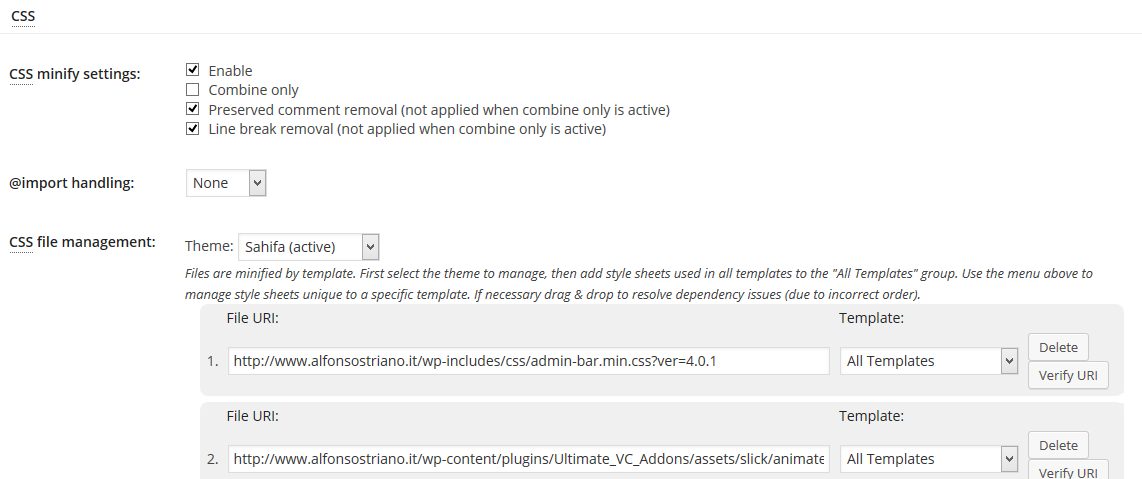Open the Template dropdown for file 2
The height and width of the screenshot is (479, 1142).
pos(929,459)
